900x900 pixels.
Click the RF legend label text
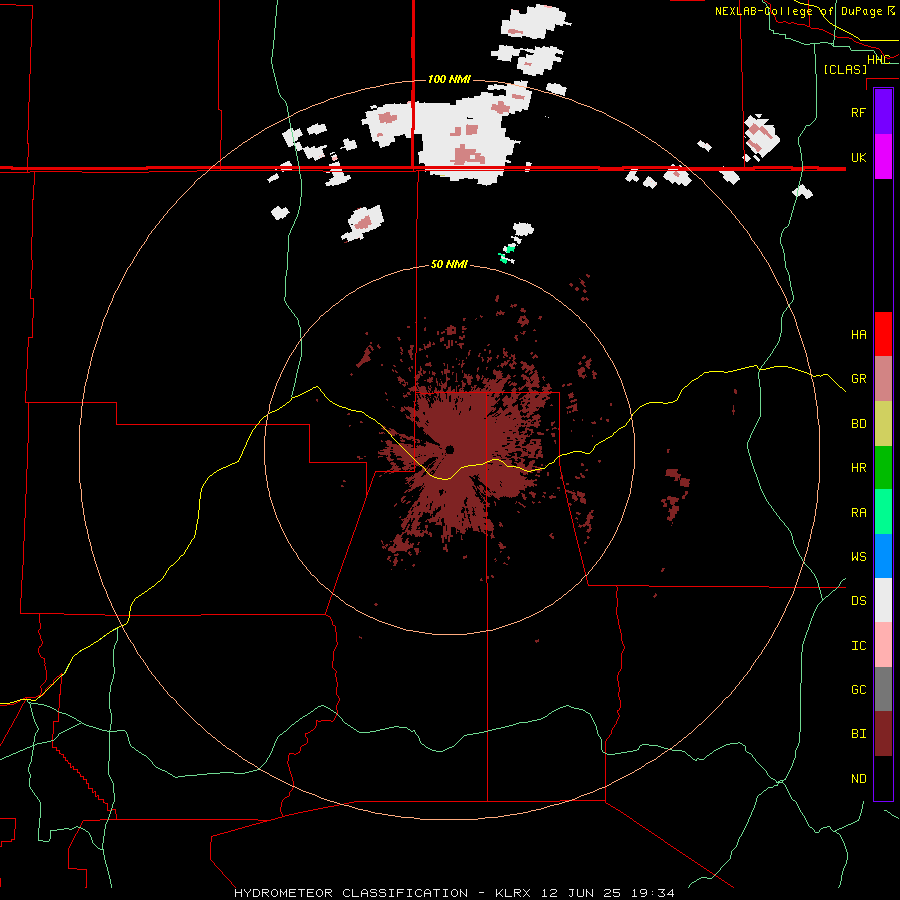(858, 112)
